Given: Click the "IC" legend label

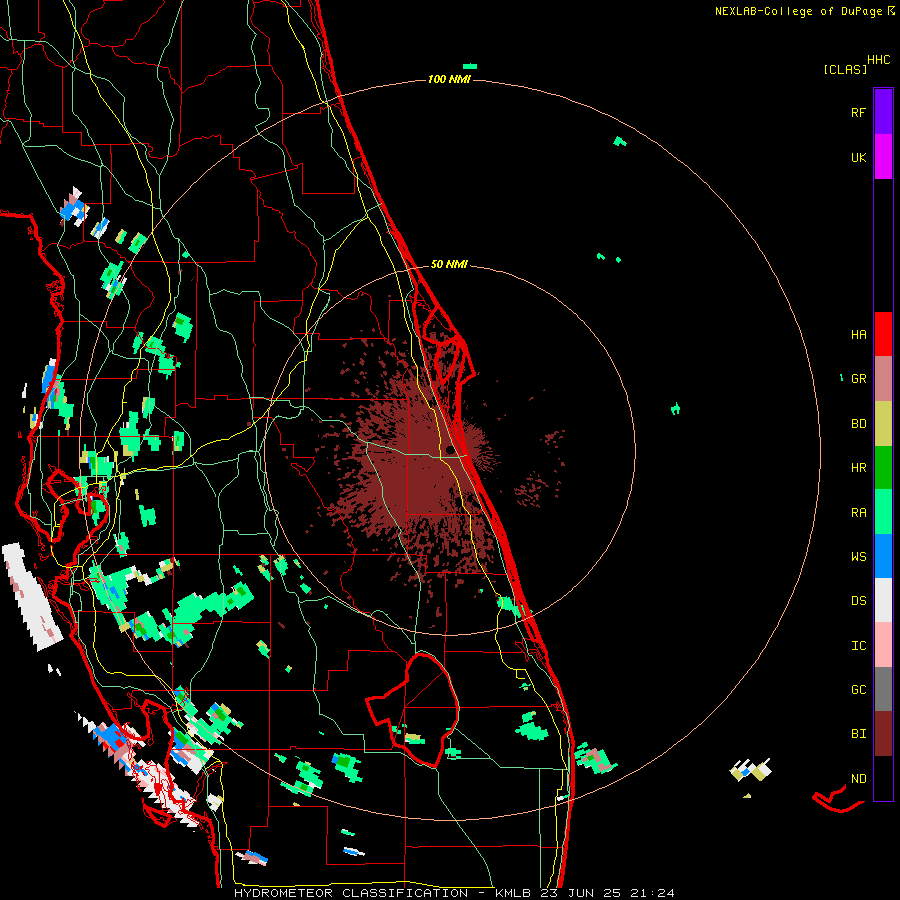Looking at the screenshot, I should [858, 646].
